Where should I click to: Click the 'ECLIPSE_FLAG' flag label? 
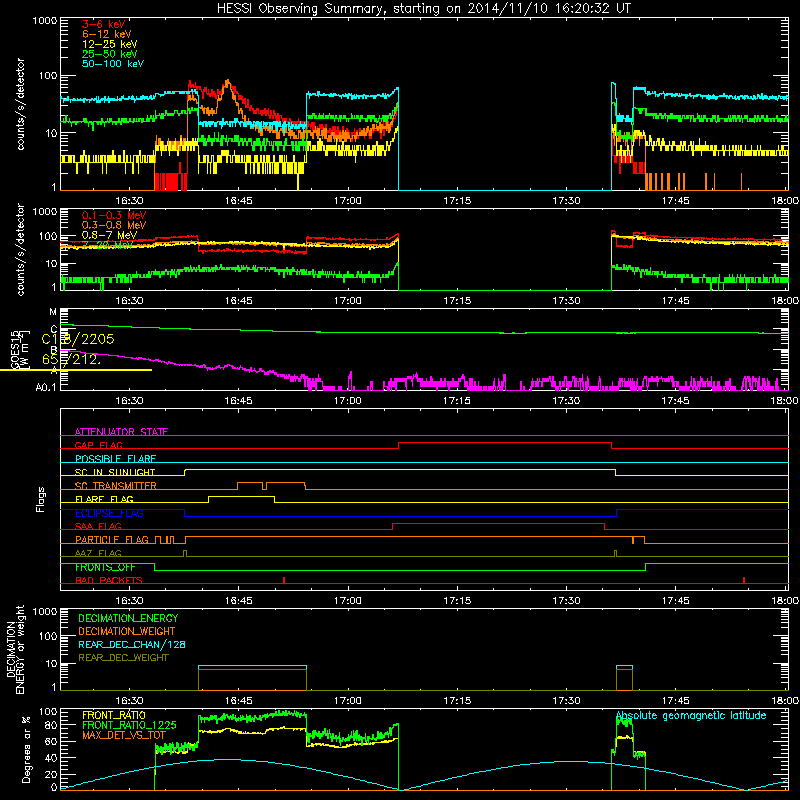[x=109, y=513]
